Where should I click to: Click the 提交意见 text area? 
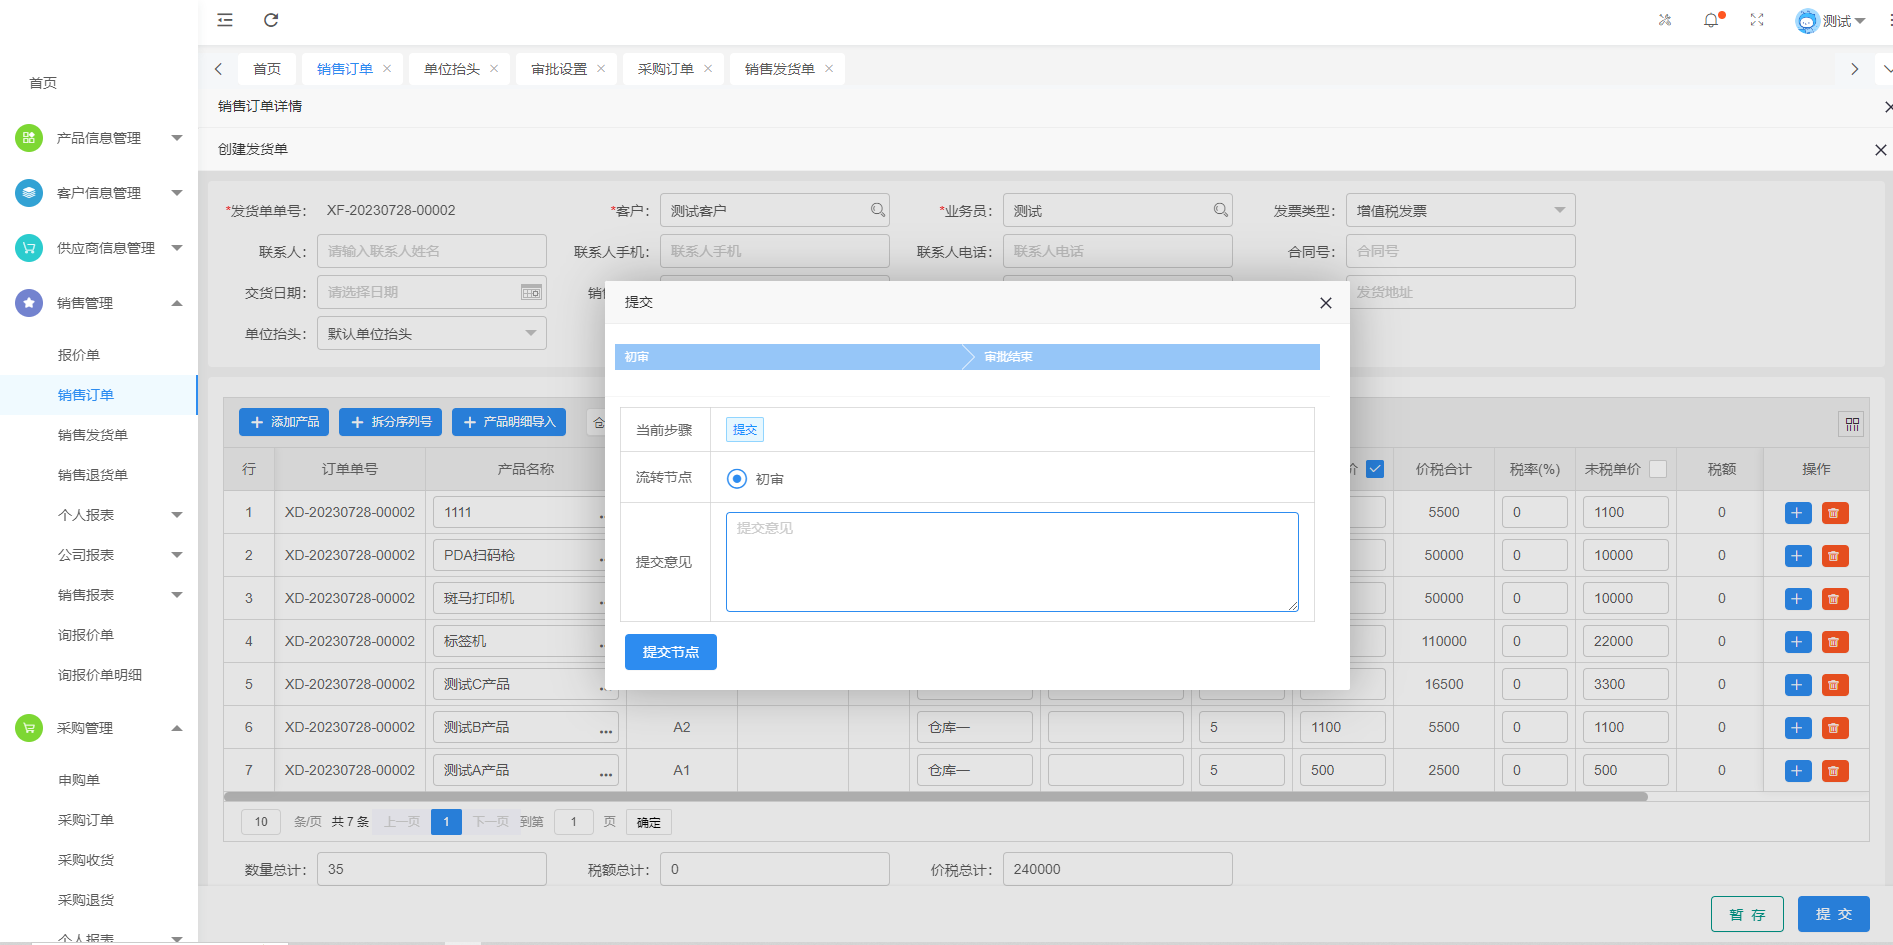click(1011, 562)
